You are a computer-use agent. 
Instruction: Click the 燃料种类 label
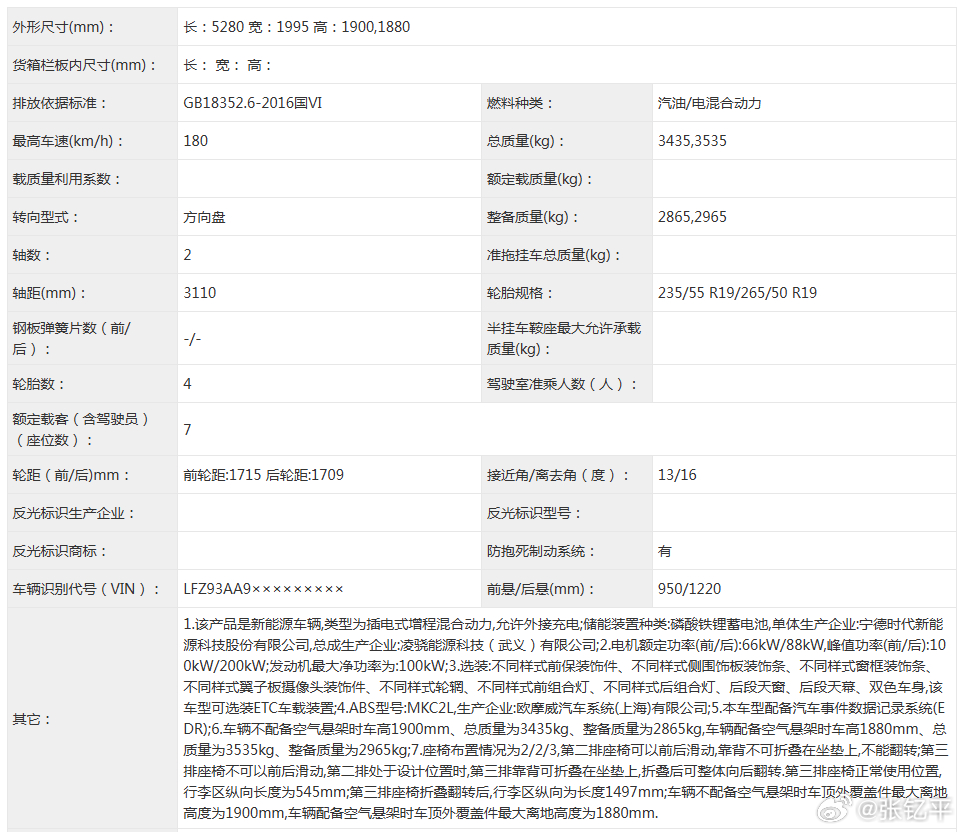[520, 103]
